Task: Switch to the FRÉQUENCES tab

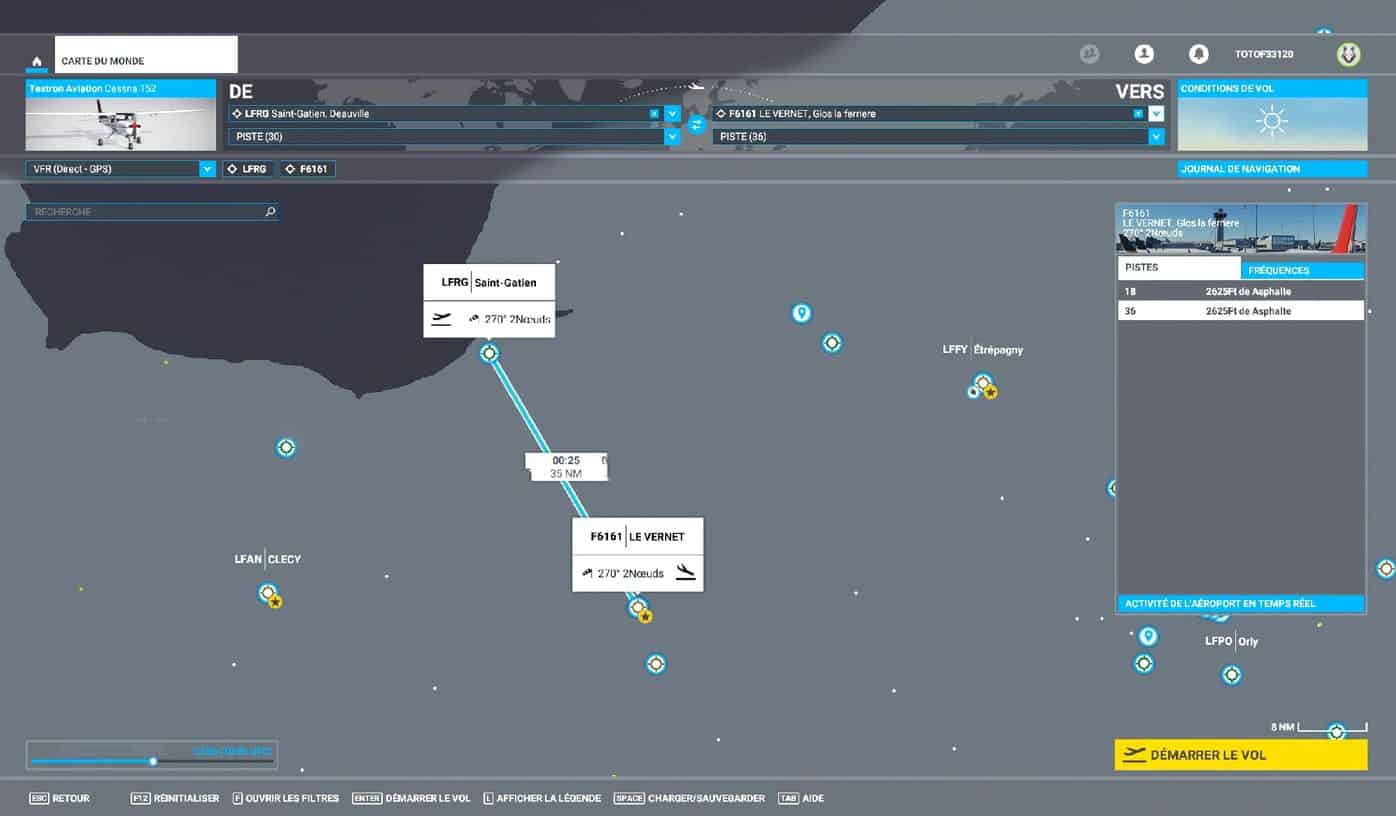Action: click(x=1302, y=270)
